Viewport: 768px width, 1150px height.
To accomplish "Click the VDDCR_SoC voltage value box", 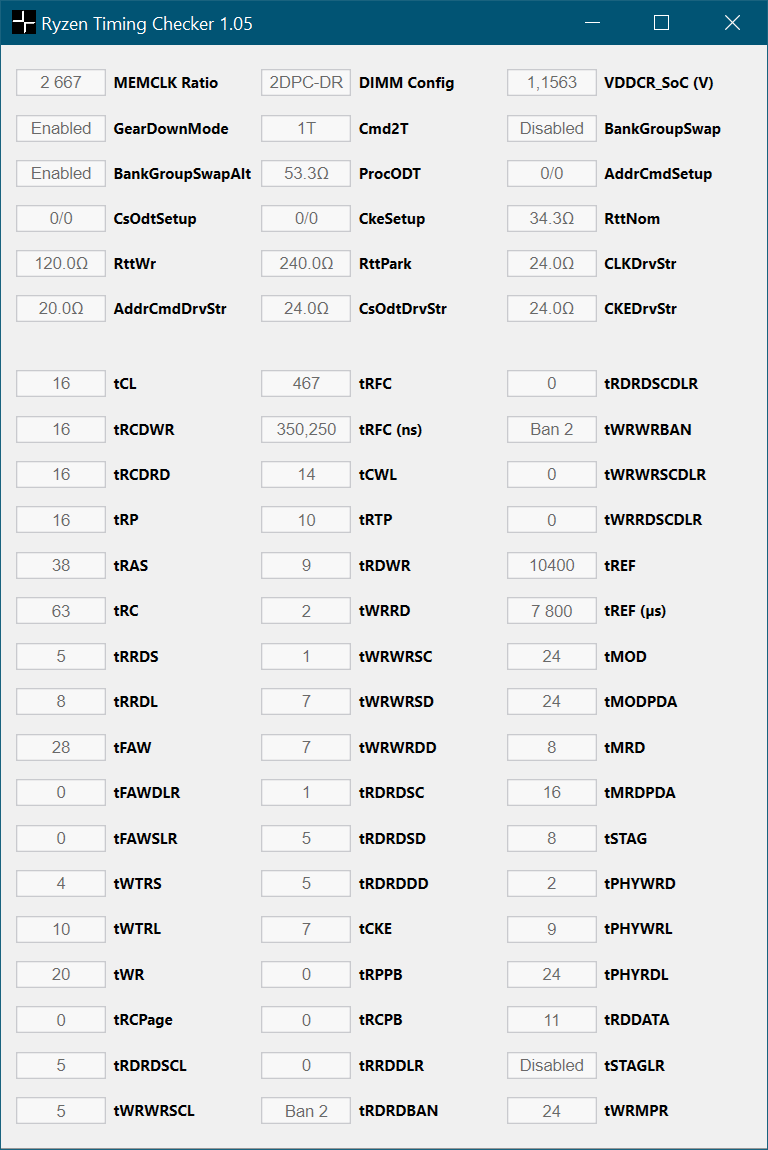I will tap(552, 83).
